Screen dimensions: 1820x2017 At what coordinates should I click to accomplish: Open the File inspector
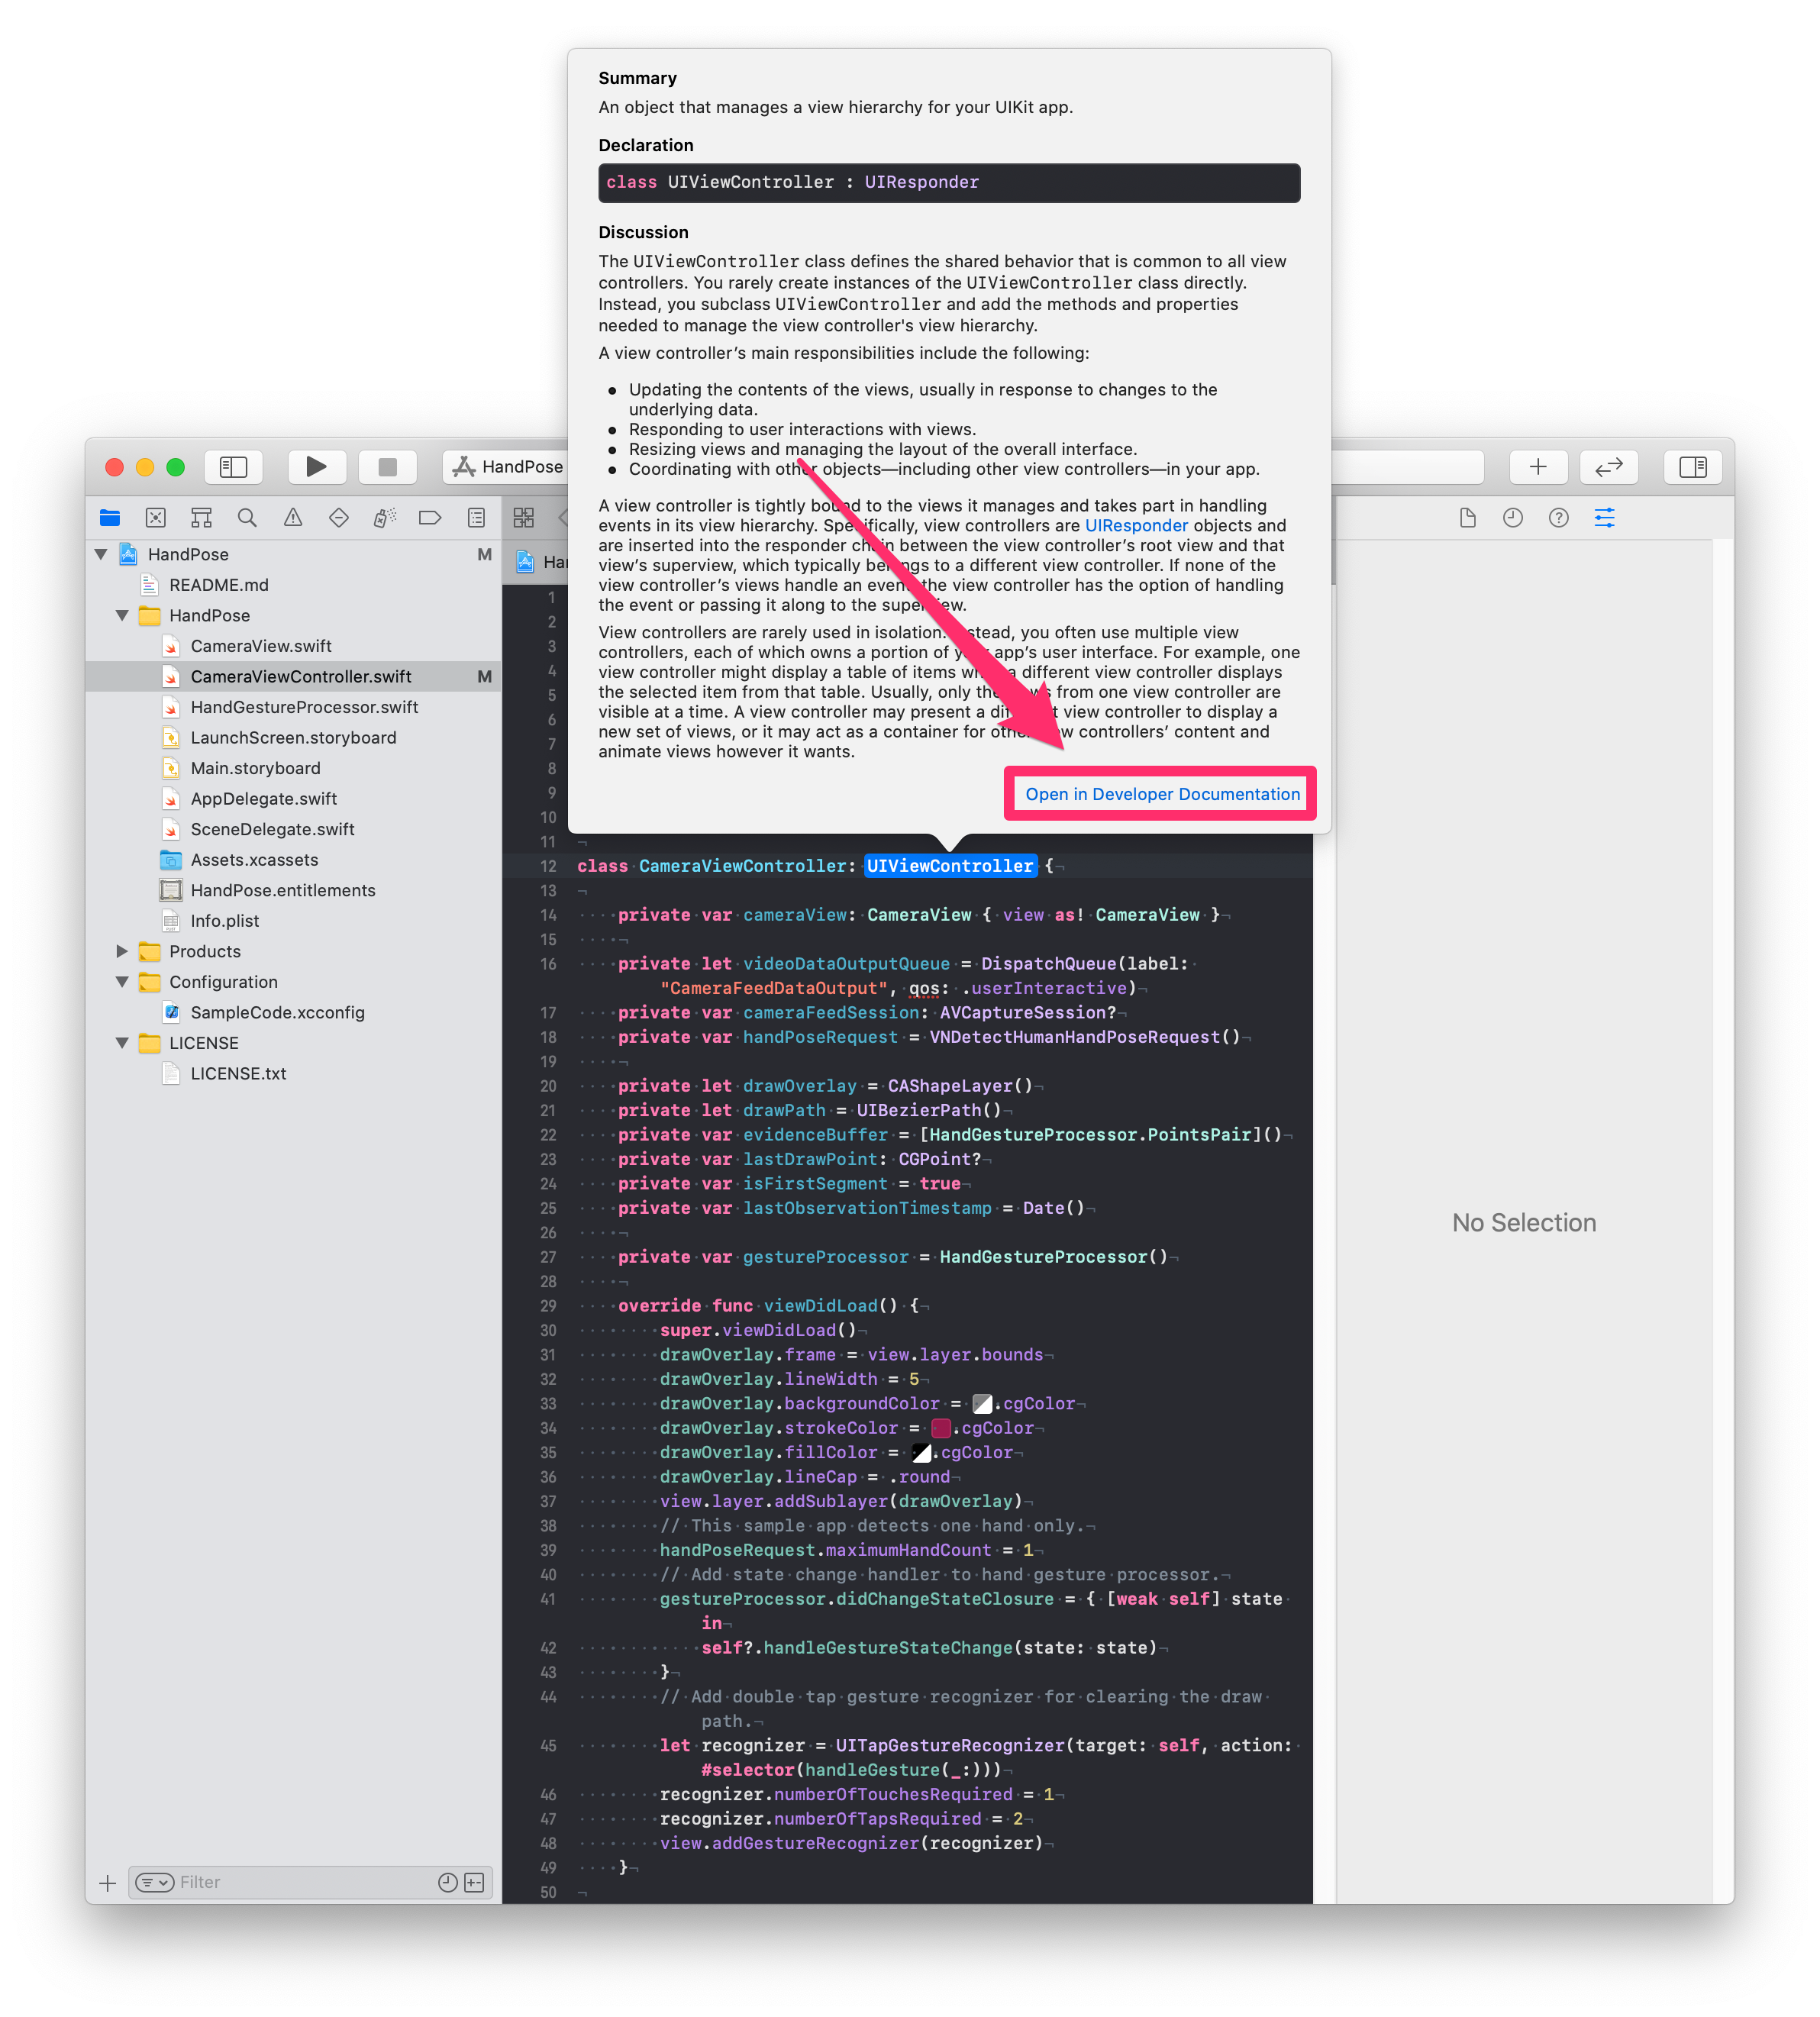(x=1467, y=517)
